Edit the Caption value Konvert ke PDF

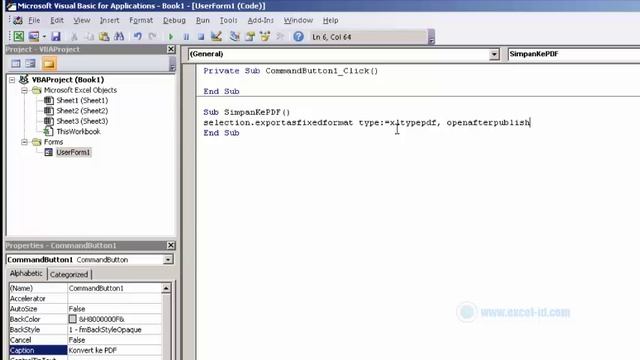coord(115,350)
